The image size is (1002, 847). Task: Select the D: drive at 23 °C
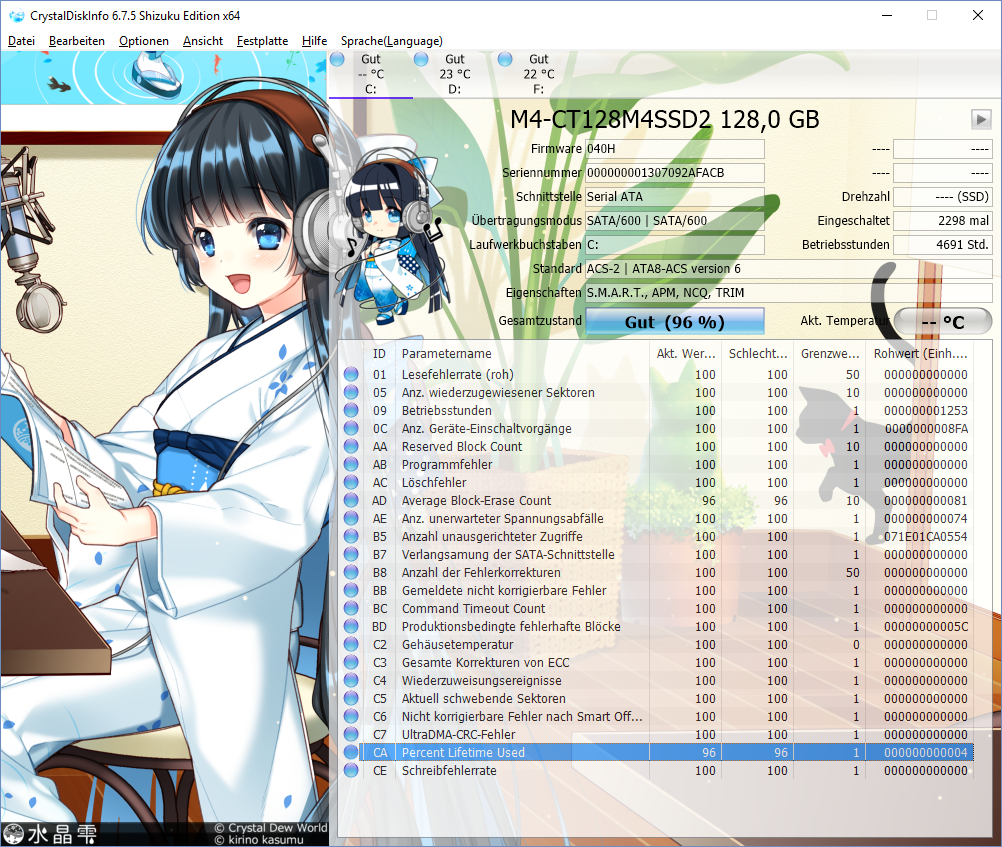click(x=454, y=74)
